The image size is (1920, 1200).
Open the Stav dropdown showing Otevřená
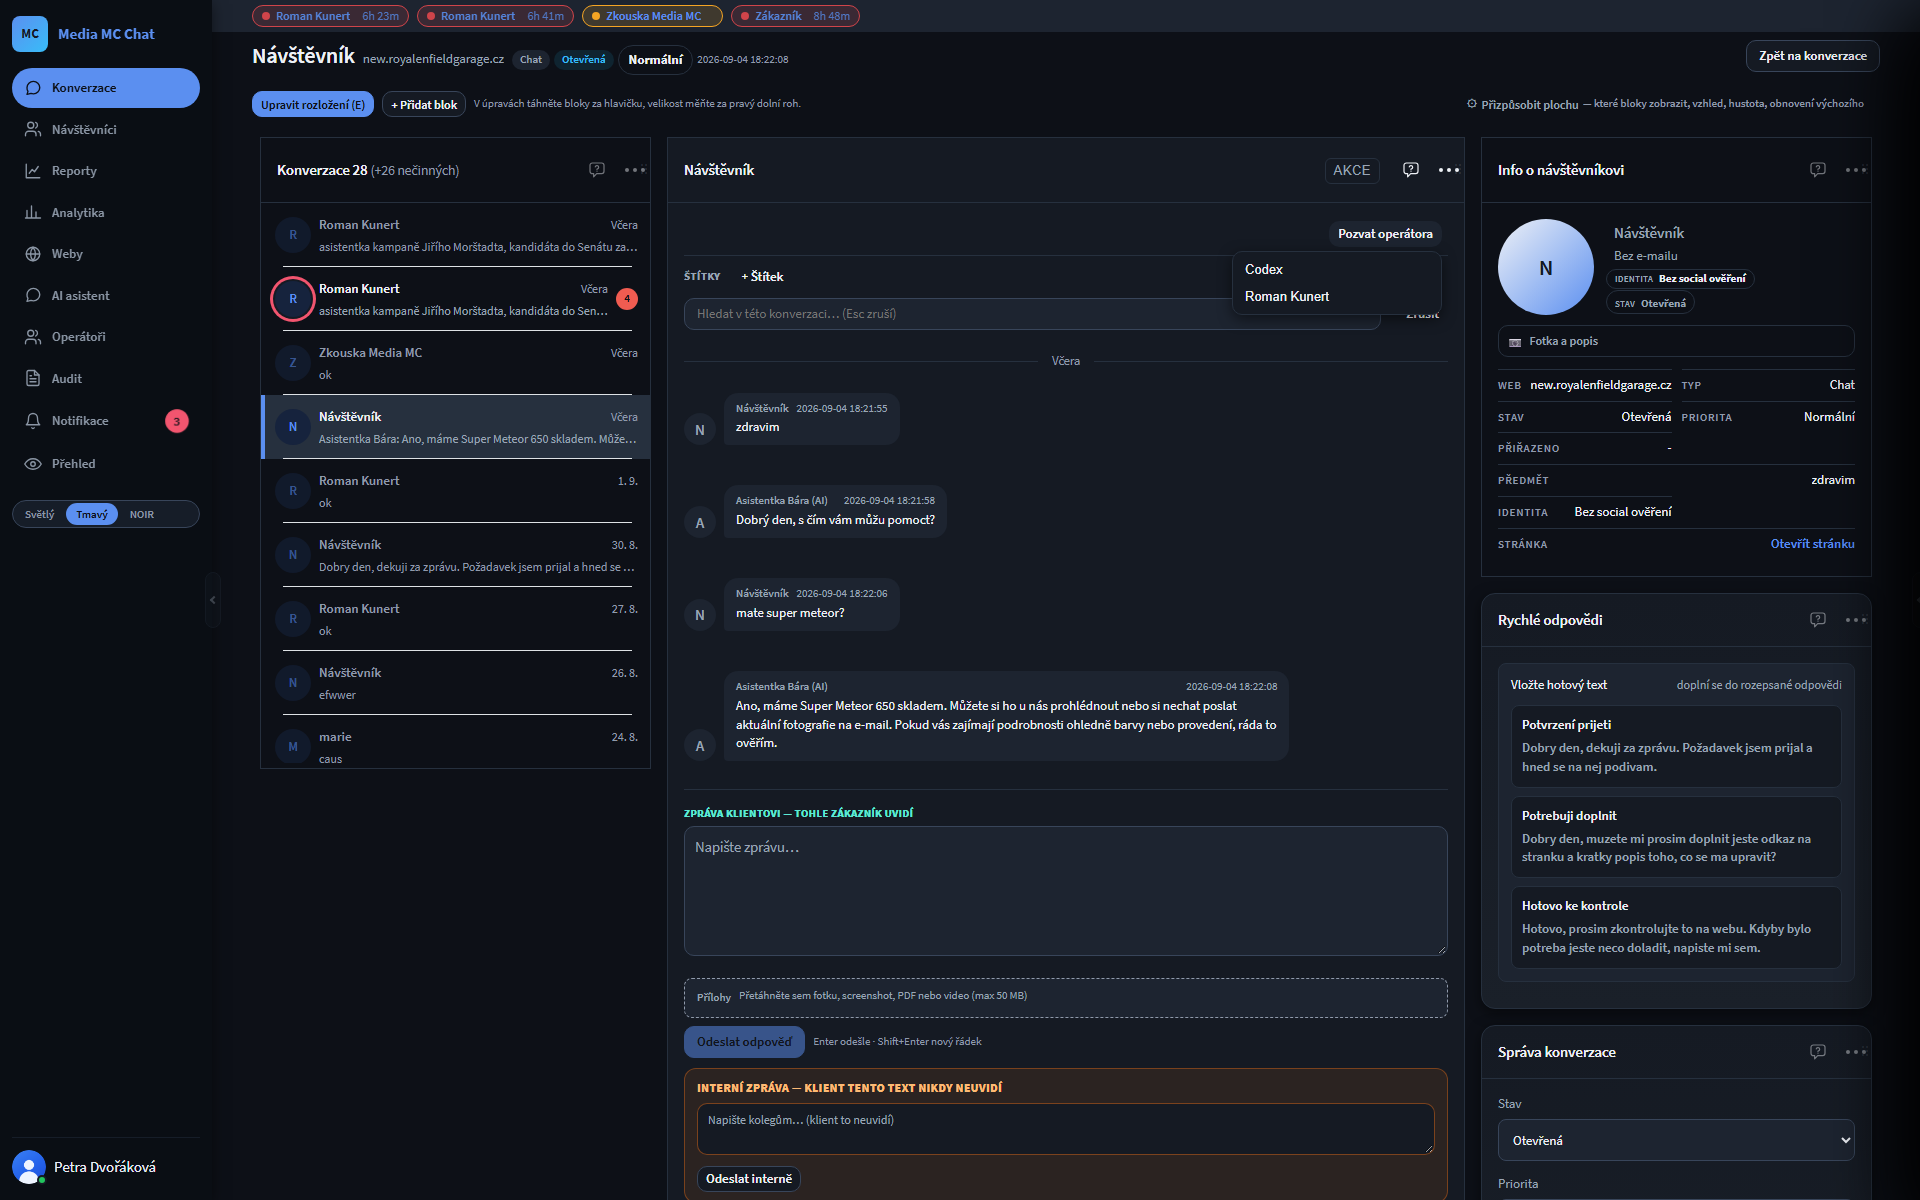(1676, 1140)
